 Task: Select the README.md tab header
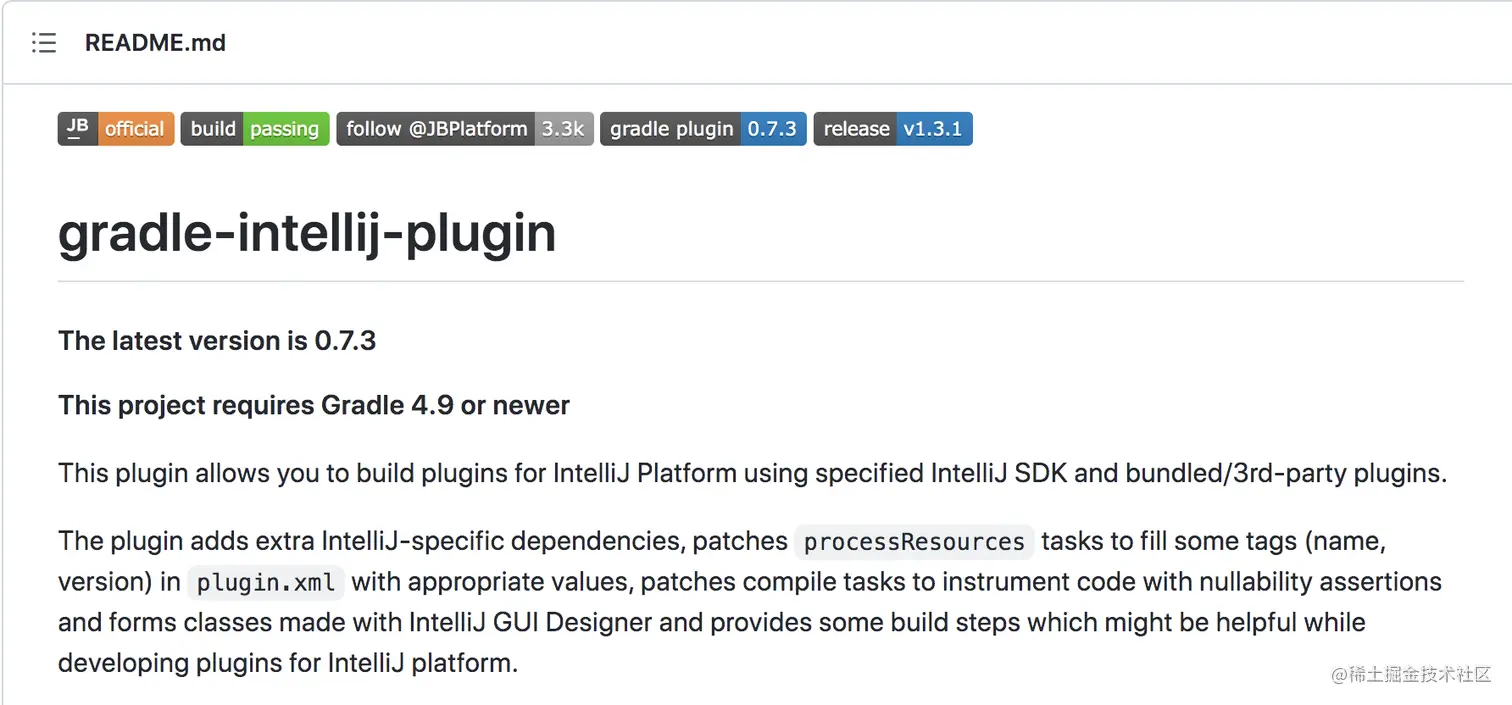click(x=155, y=43)
